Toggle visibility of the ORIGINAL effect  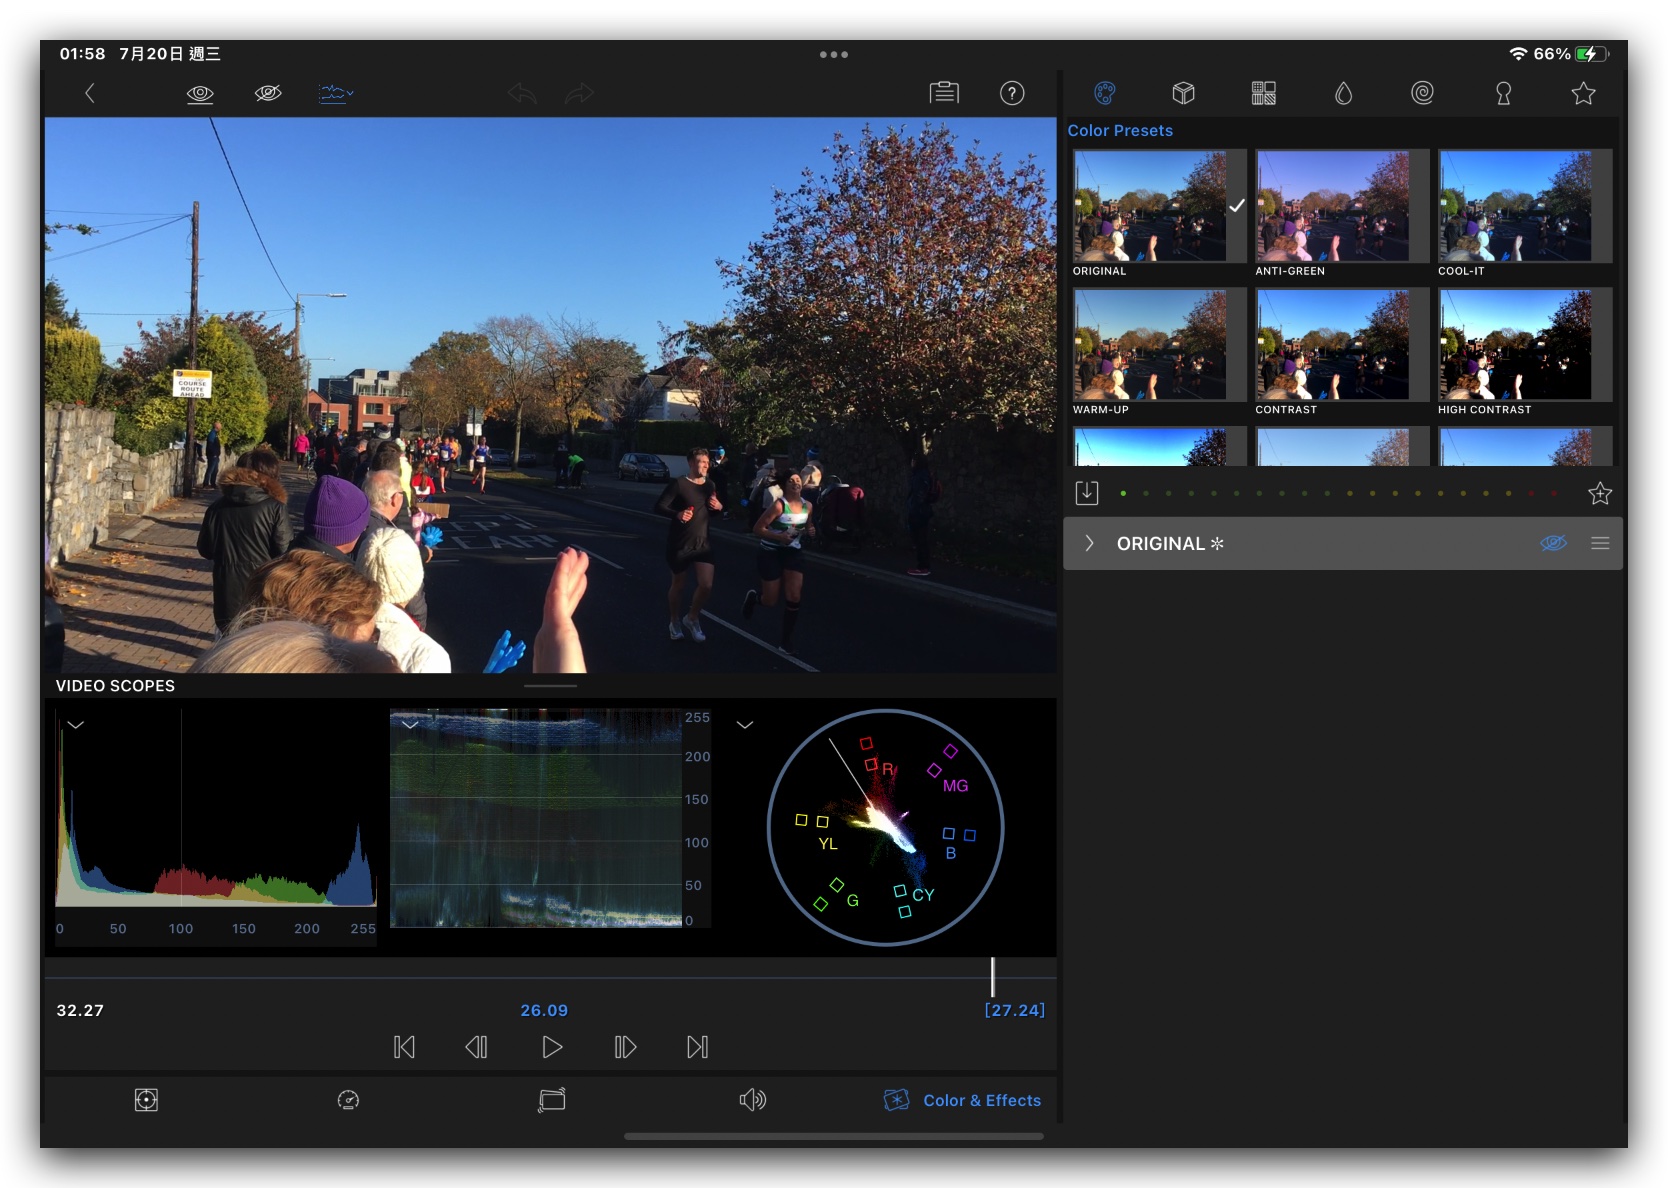click(x=1553, y=543)
